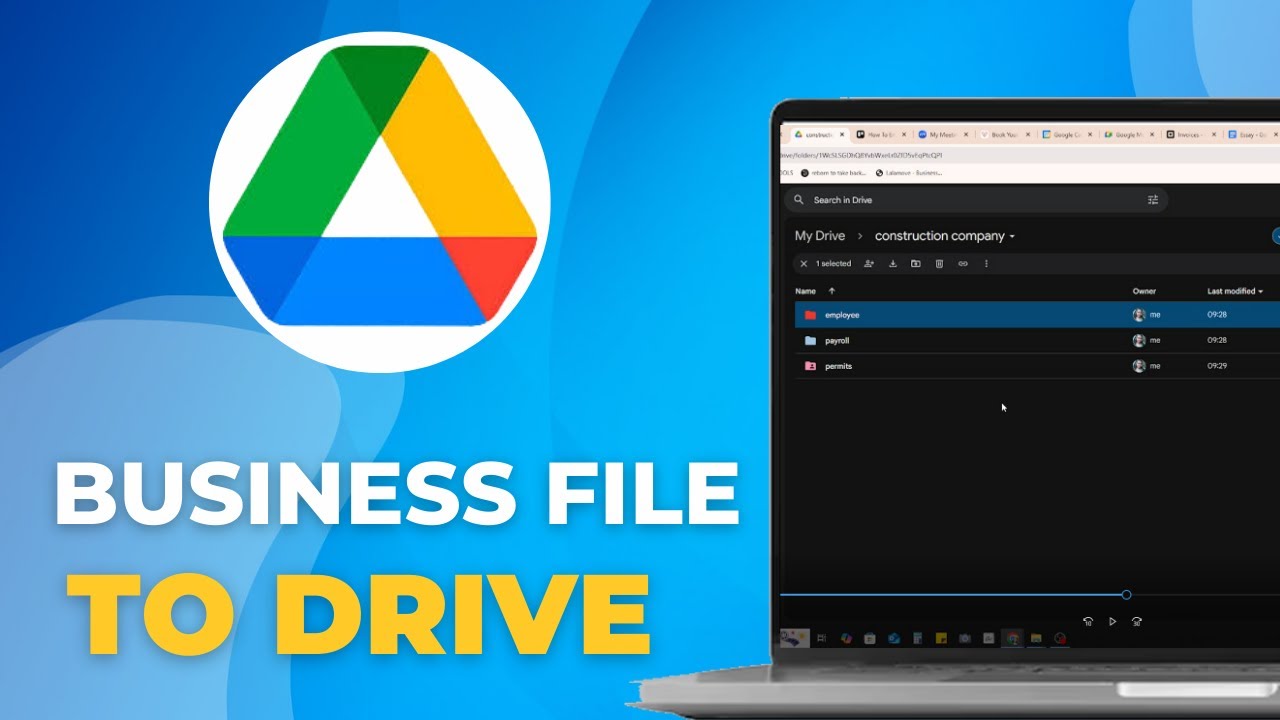
Task: Skip the video forward 30 seconds
Action: tap(1137, 621)
